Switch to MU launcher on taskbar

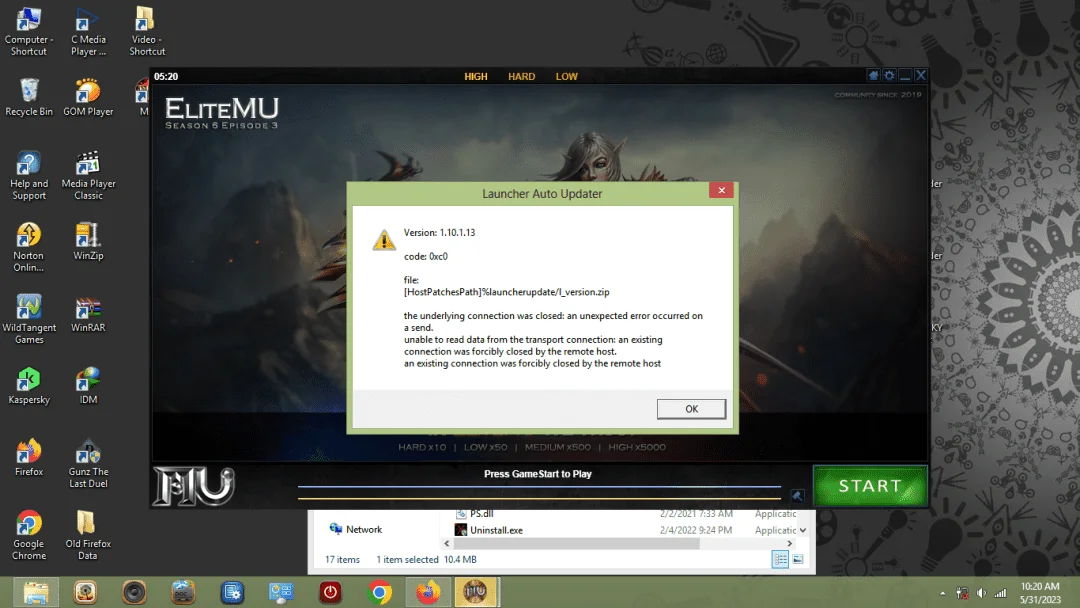[x=475, y=592]
